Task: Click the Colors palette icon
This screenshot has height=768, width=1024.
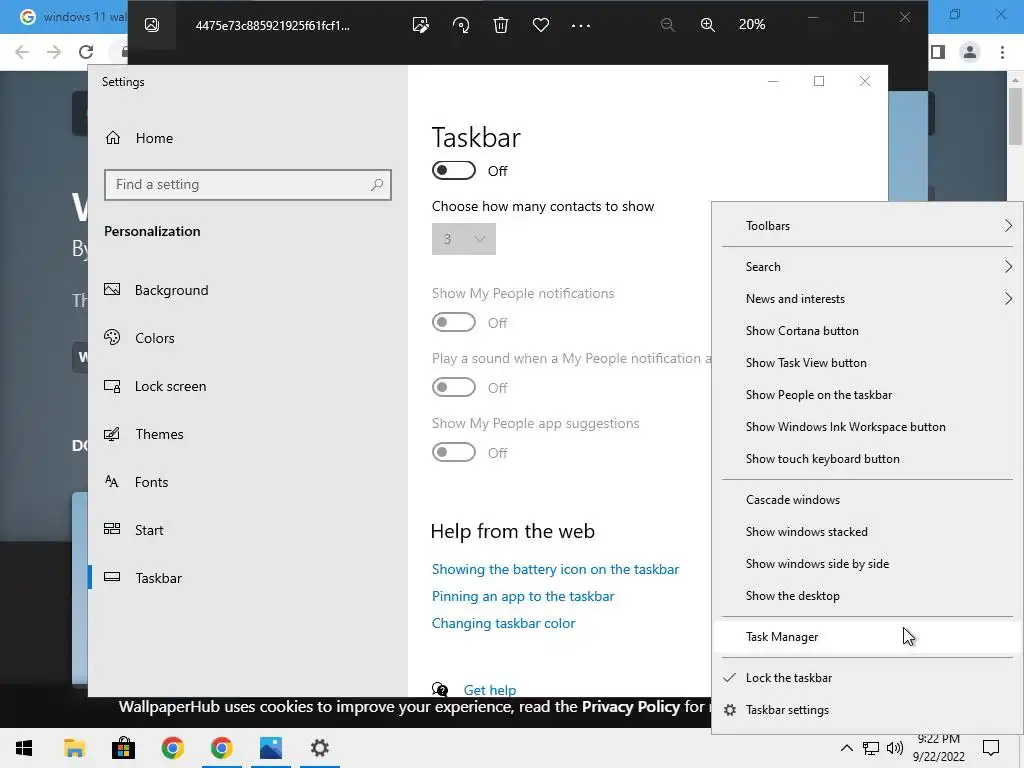Action: 112,338
